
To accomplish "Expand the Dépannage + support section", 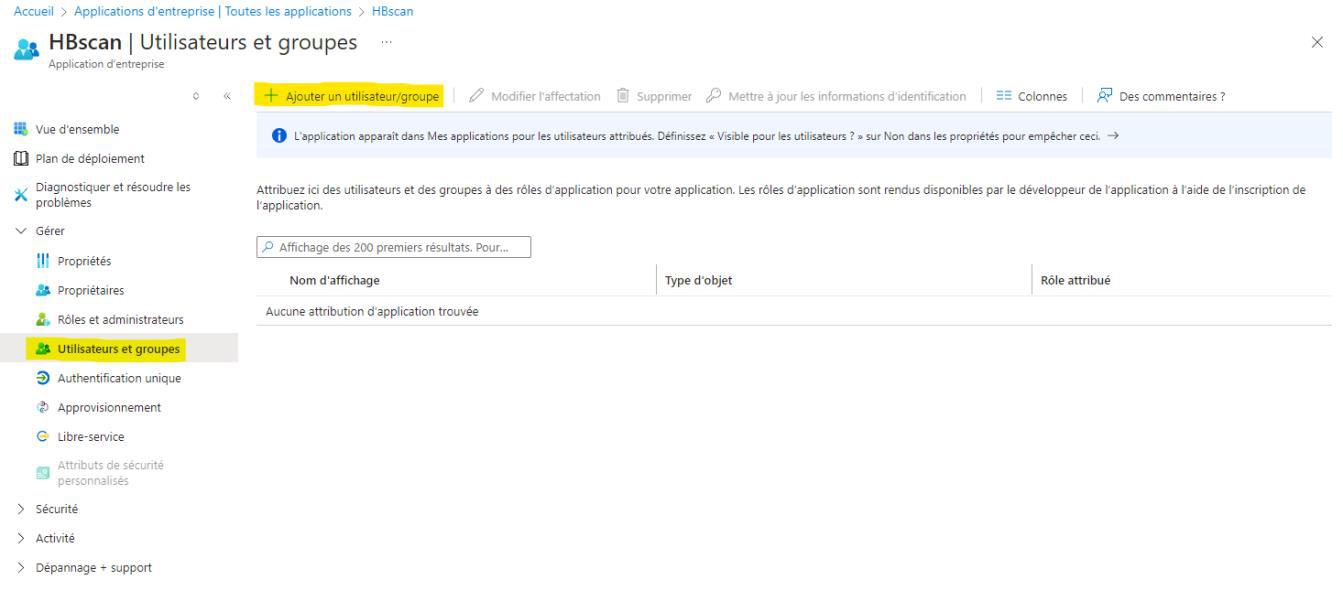I will pyautogui.click(x=21, y=567).
